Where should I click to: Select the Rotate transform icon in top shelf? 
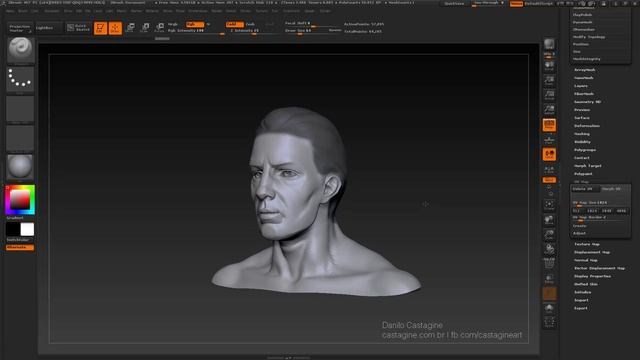(x=160, y=28)
